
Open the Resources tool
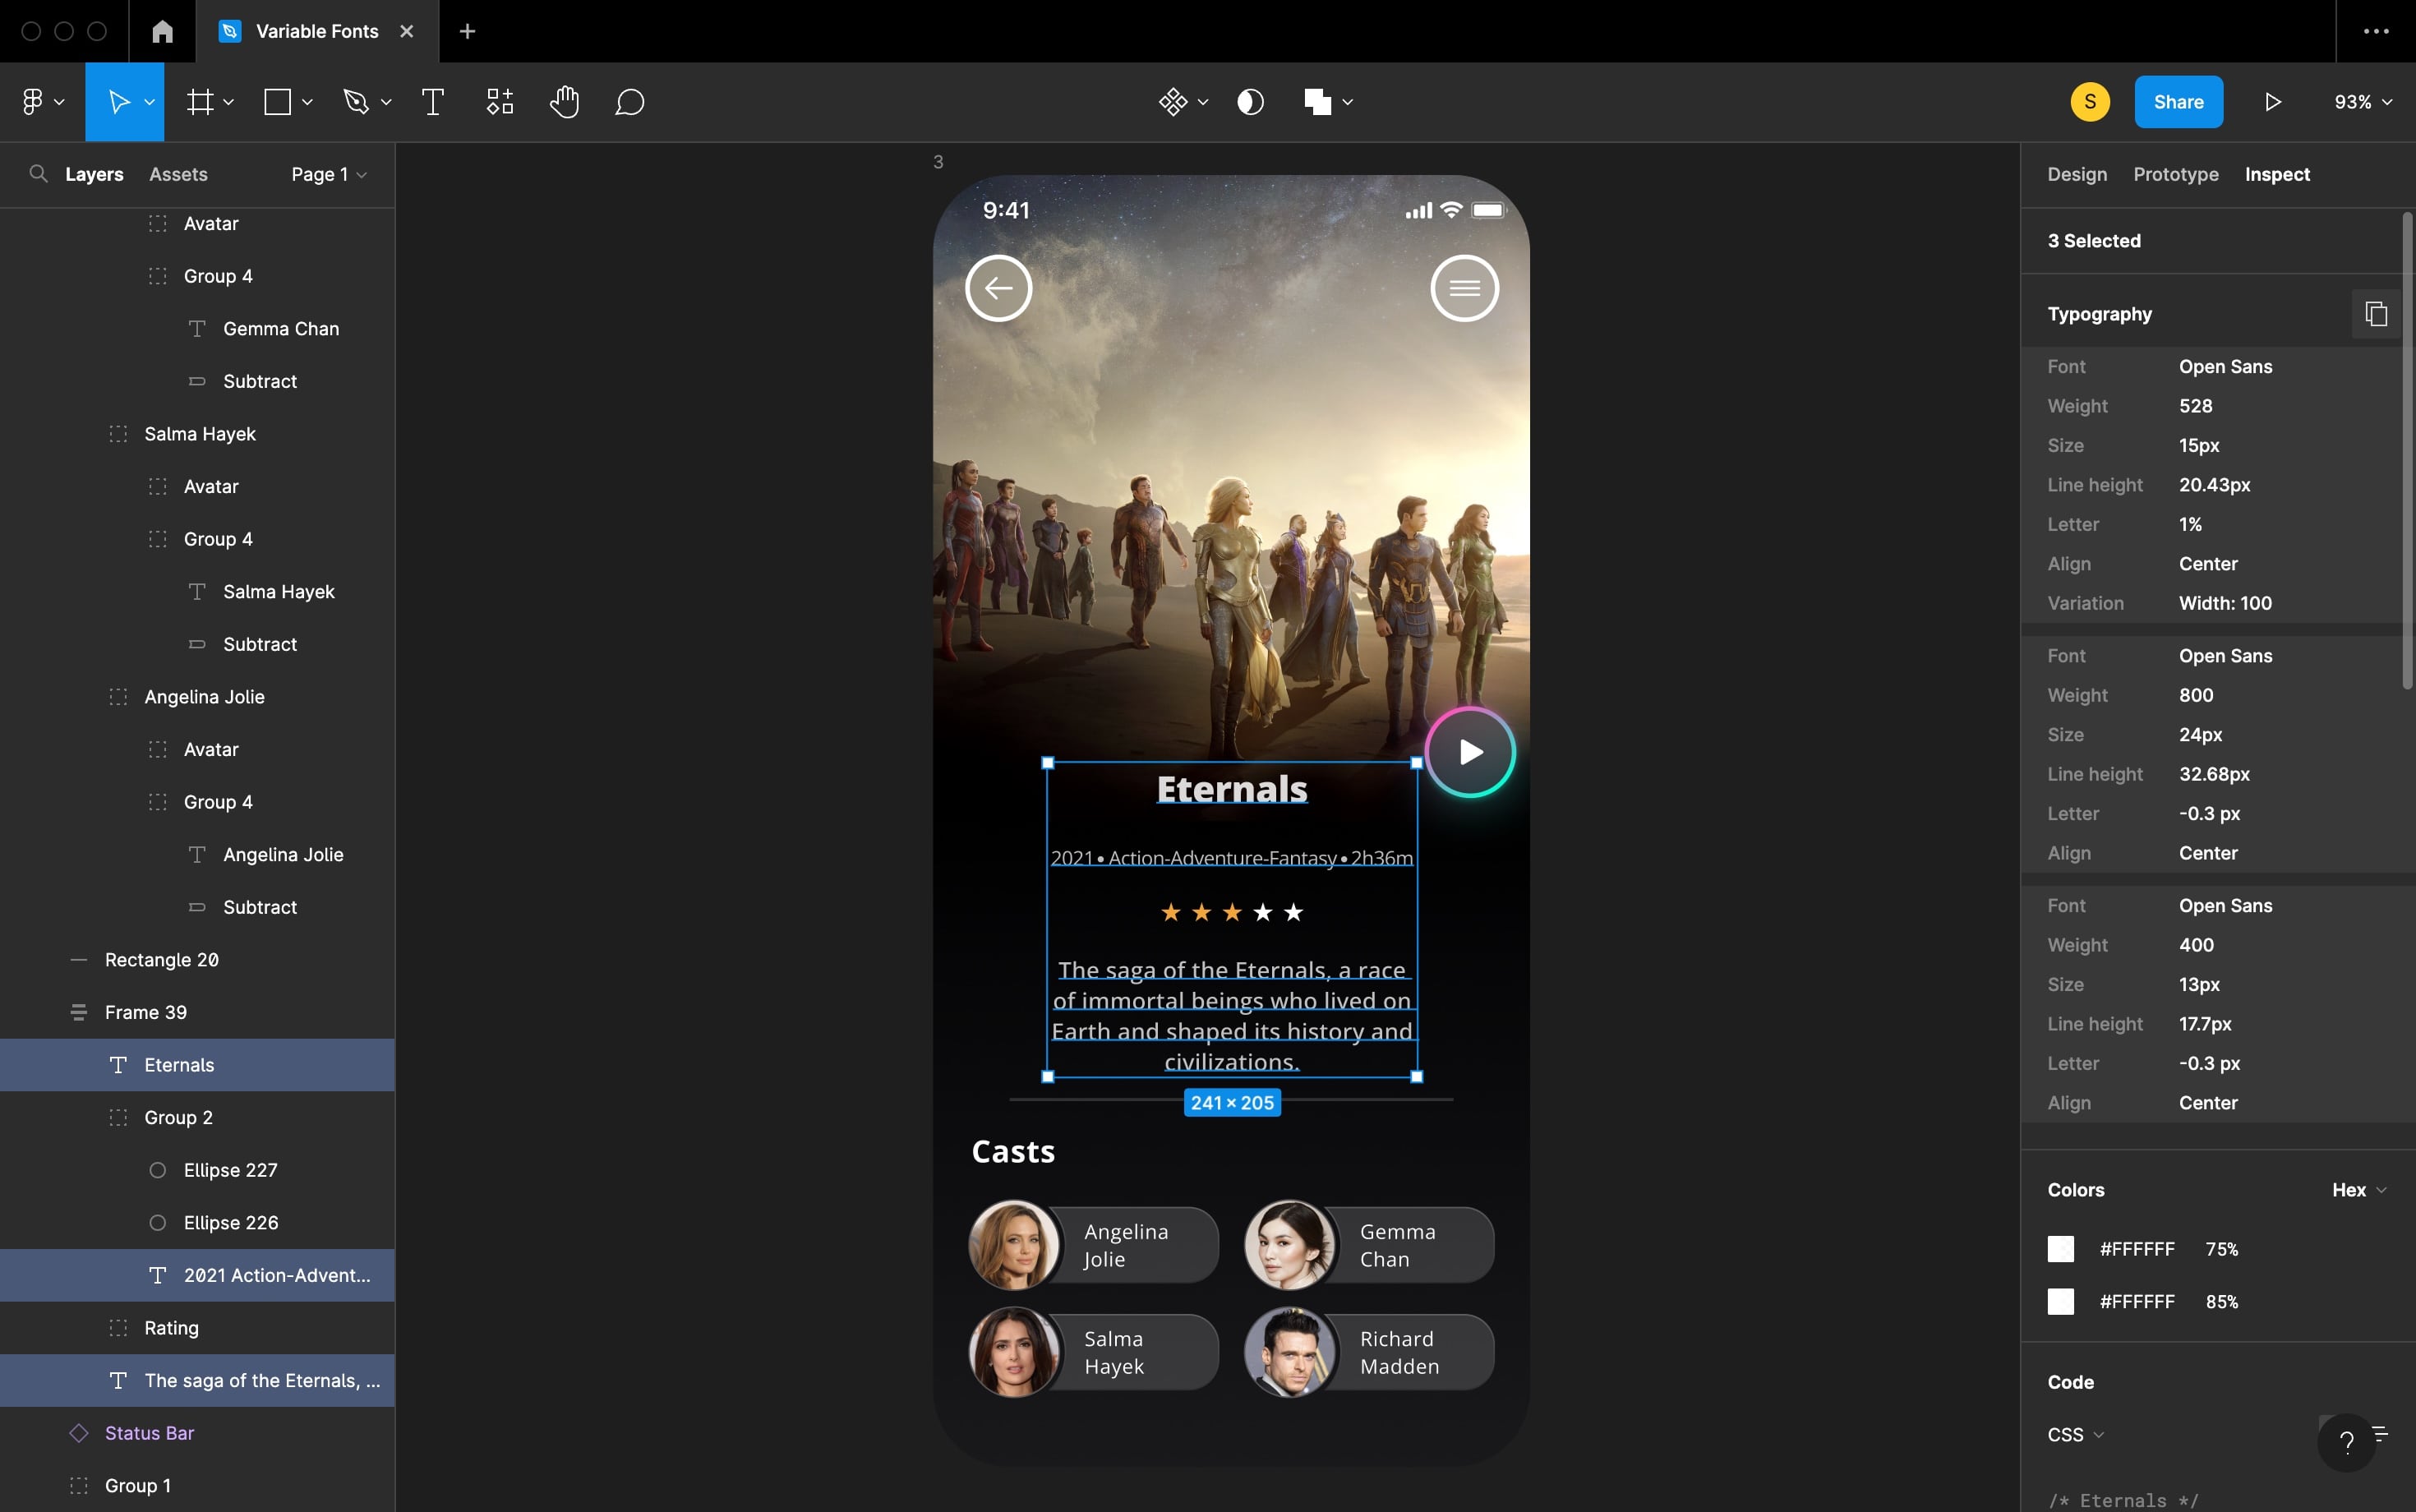pos(500,102)
